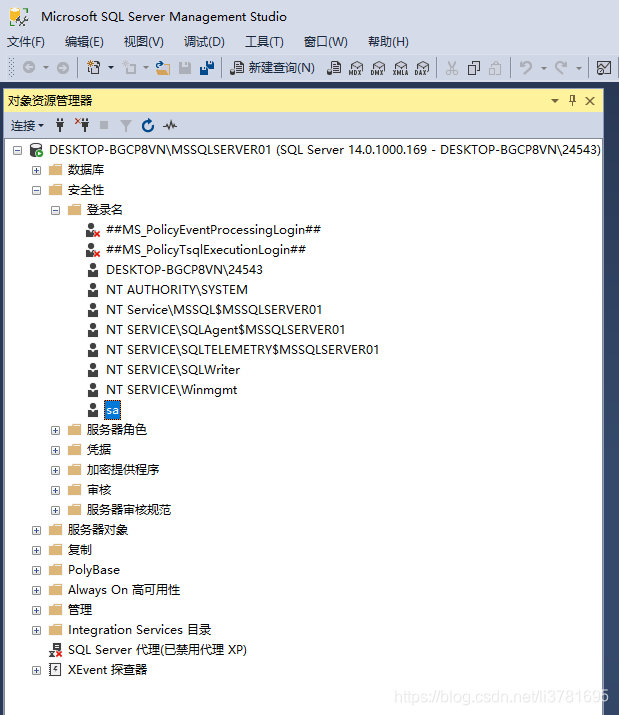Select SQL Server 代理(已禁用代理 XP) node
619x715 pixels.
click(157, 650)
